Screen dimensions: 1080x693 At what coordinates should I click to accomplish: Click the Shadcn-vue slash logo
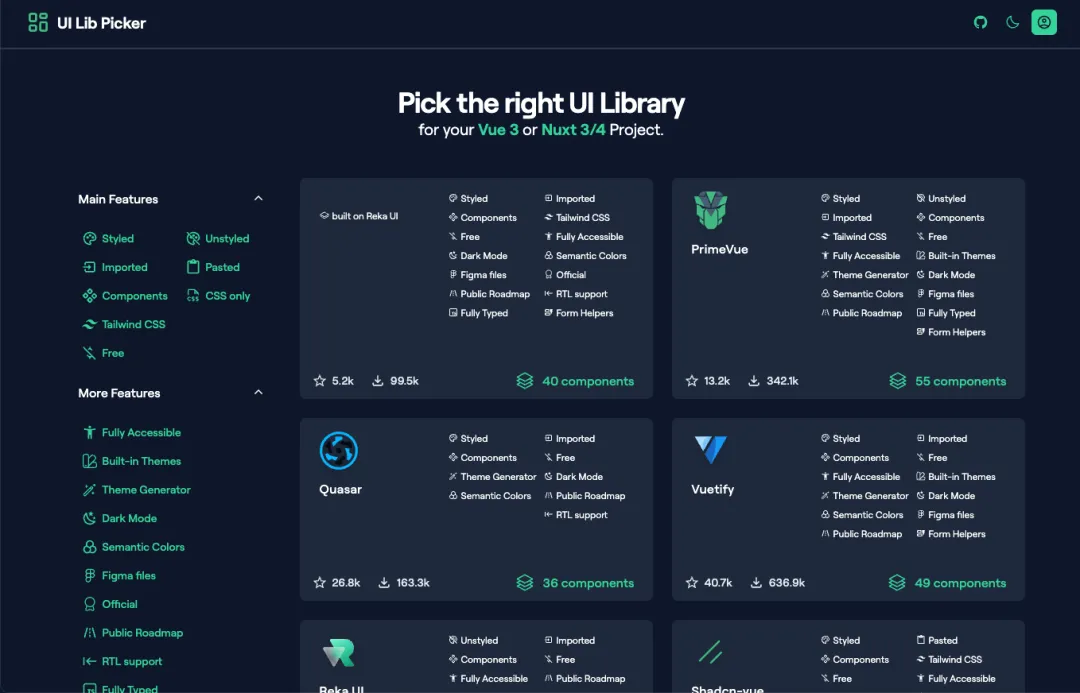pyautogui.click(x=710, y=652)
